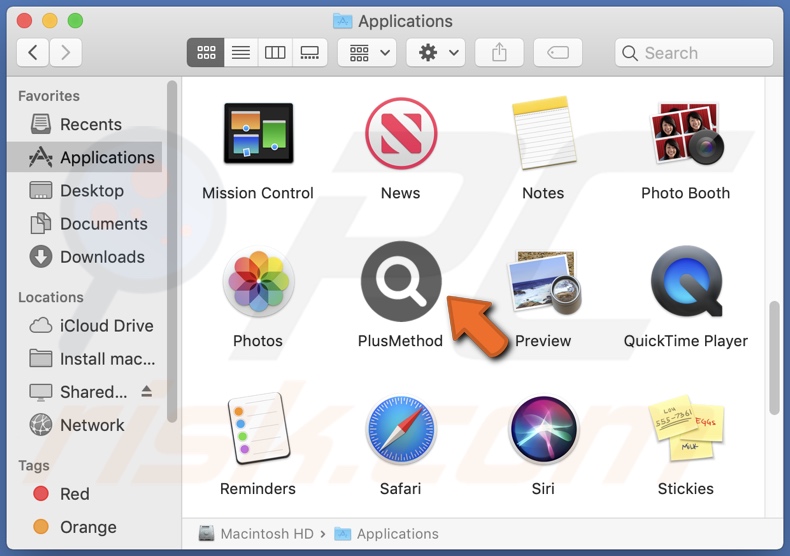Open the Photos app icon
Viewport: 790px width, 556px height.
258,281
